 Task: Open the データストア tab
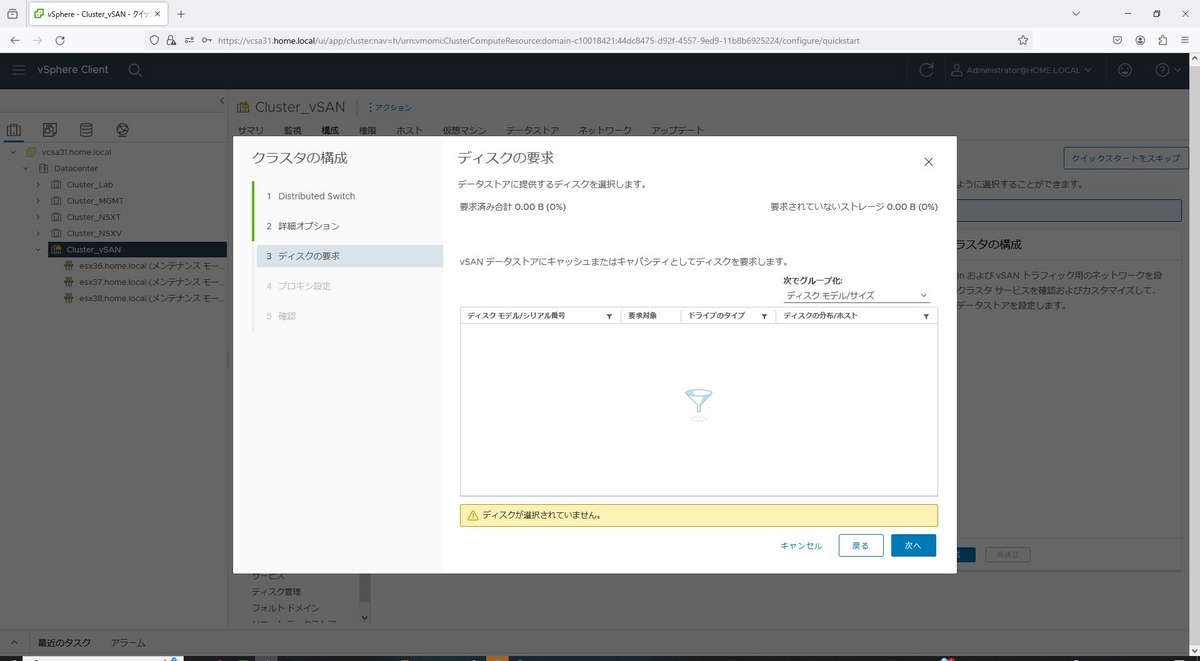(532, 130)
